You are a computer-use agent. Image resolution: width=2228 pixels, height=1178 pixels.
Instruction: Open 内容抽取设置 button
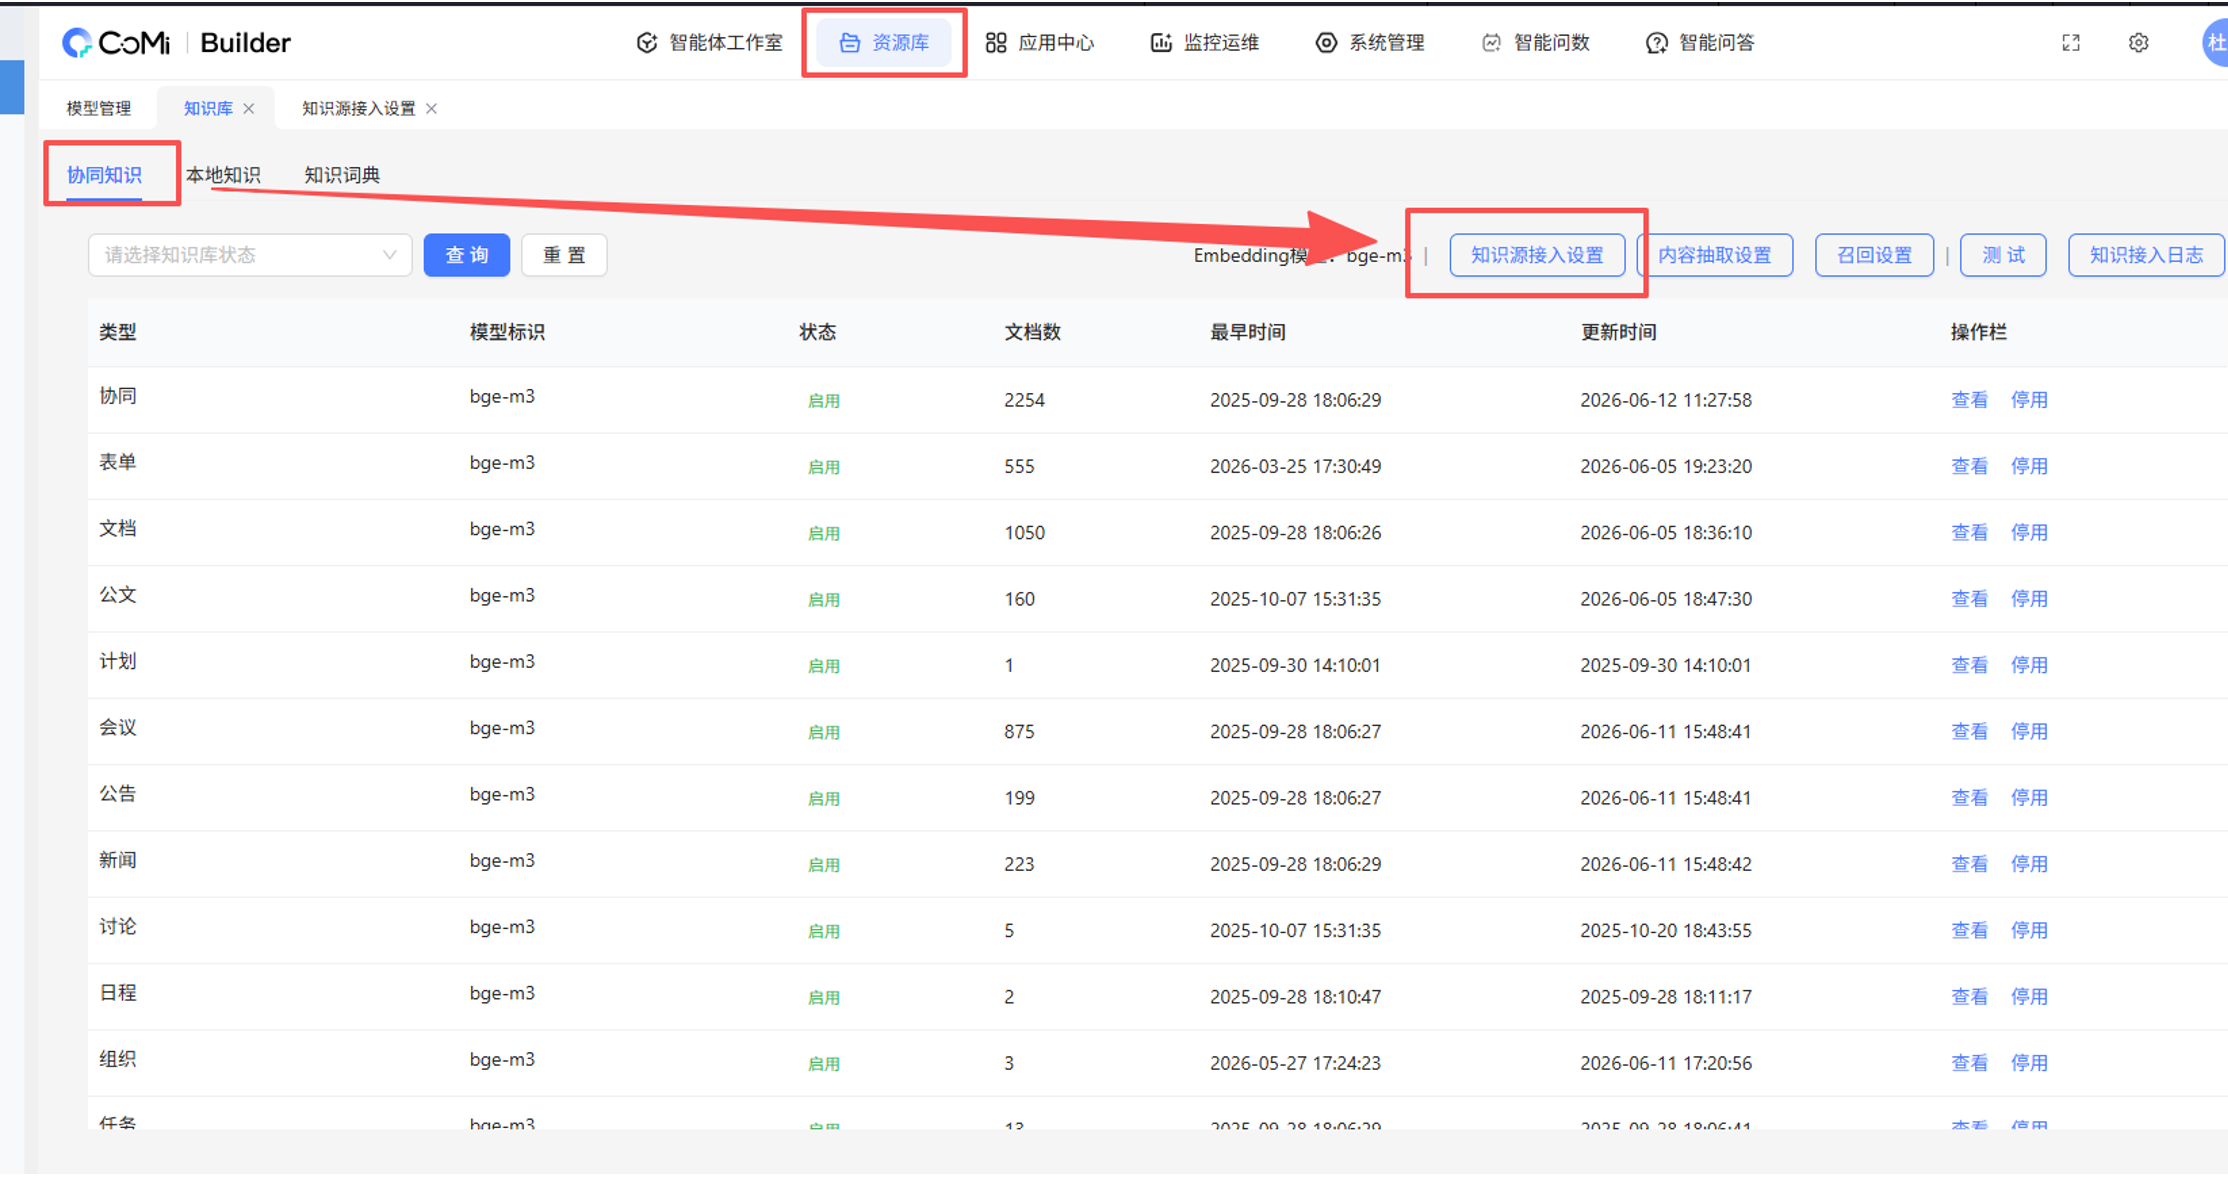1715,255
